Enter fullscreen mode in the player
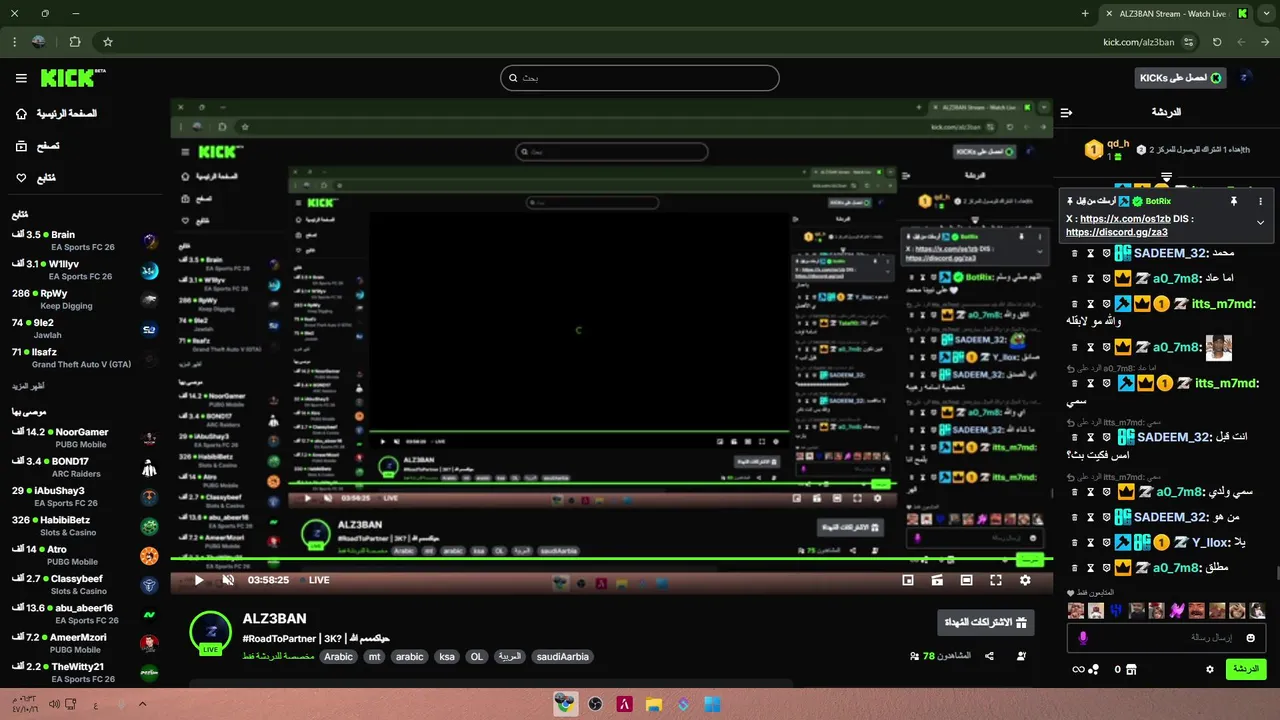This screenshot has width=1280, height=720. click(x=996, y=580)
